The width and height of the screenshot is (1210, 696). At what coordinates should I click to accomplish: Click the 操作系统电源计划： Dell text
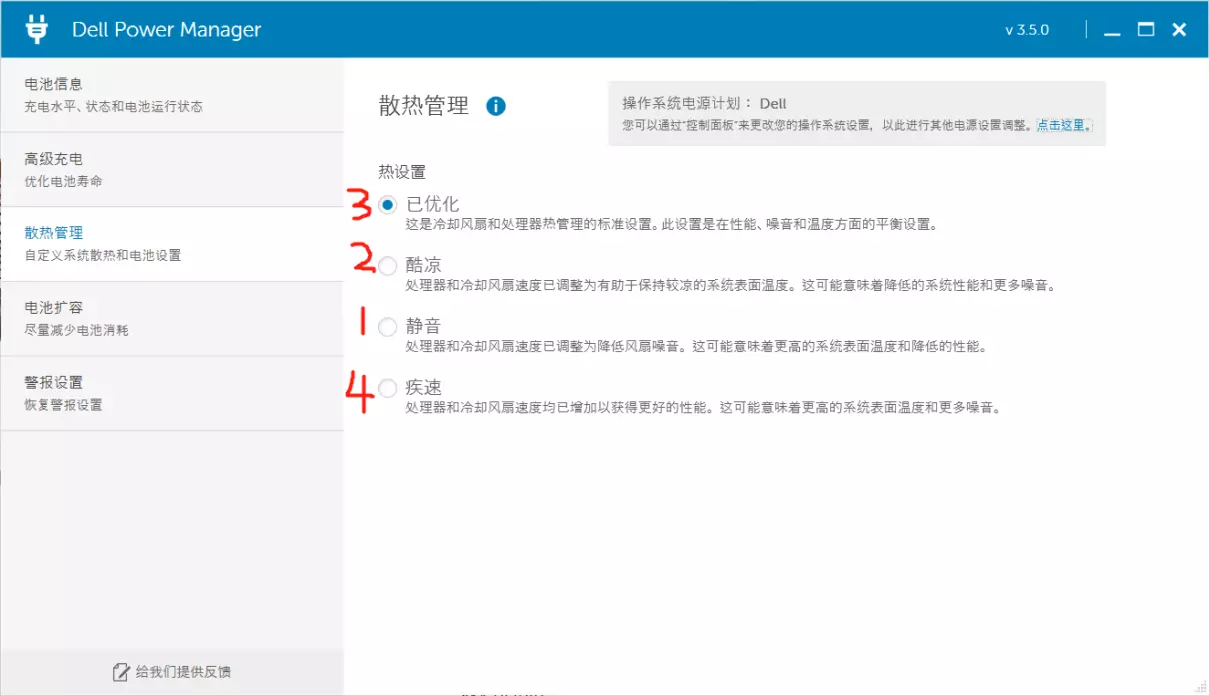pyautogui.click(x=704, y=103)
